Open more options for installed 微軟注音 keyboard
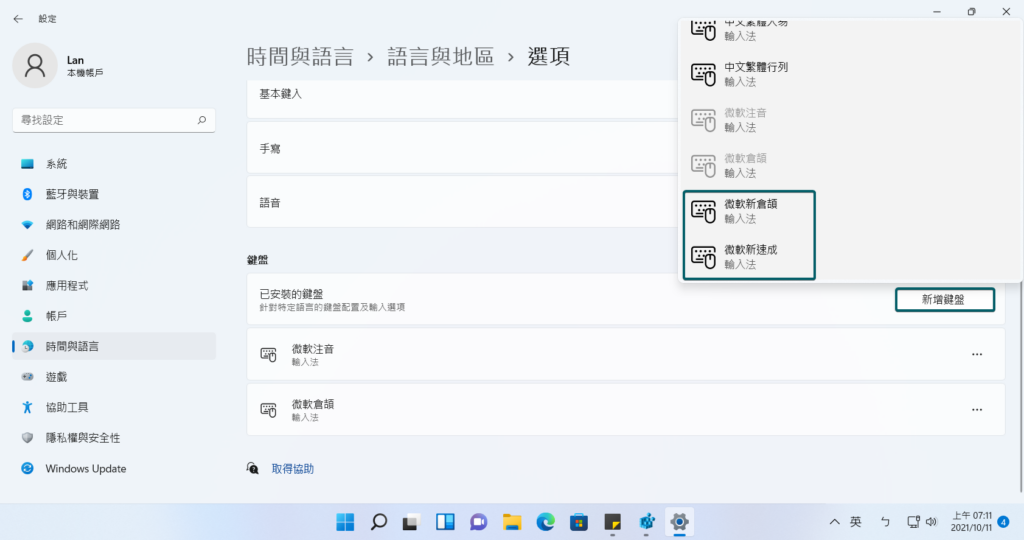This screenshot has width=1024, height=540. (x=977, y=355)
